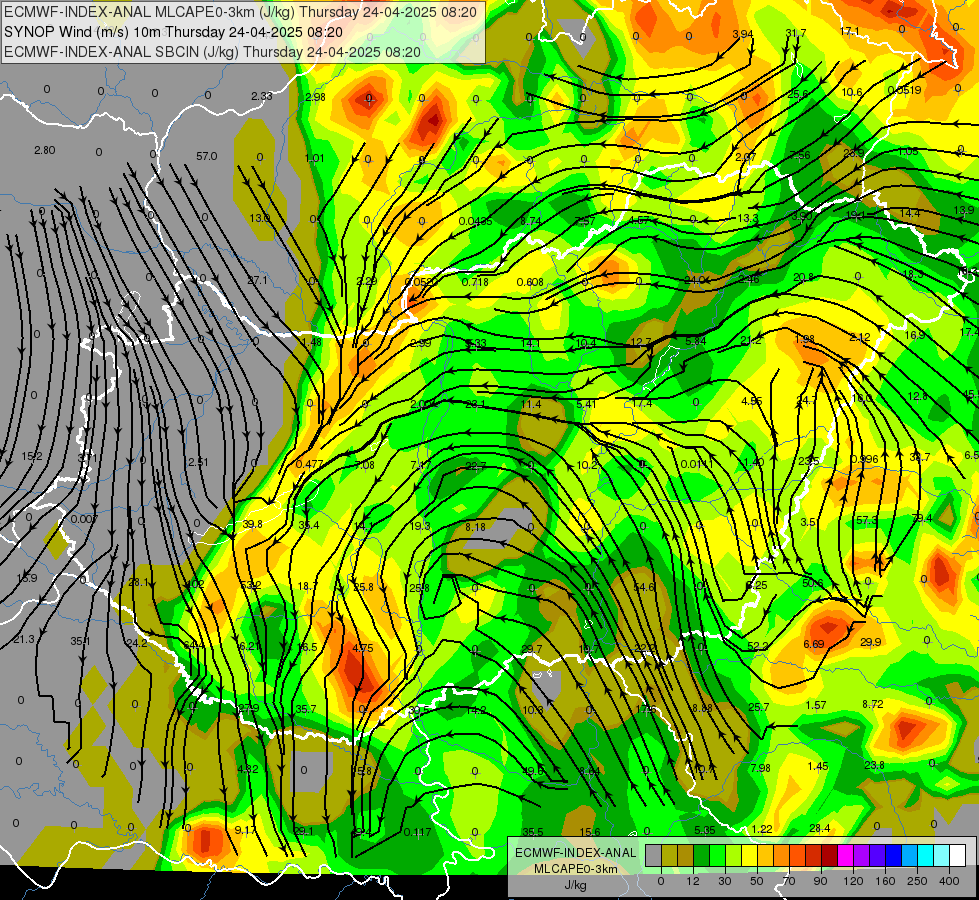The image size is (979, 900).
Task: Click the station value 10.4
Action: pyautogui.click(x=585, y=342)
